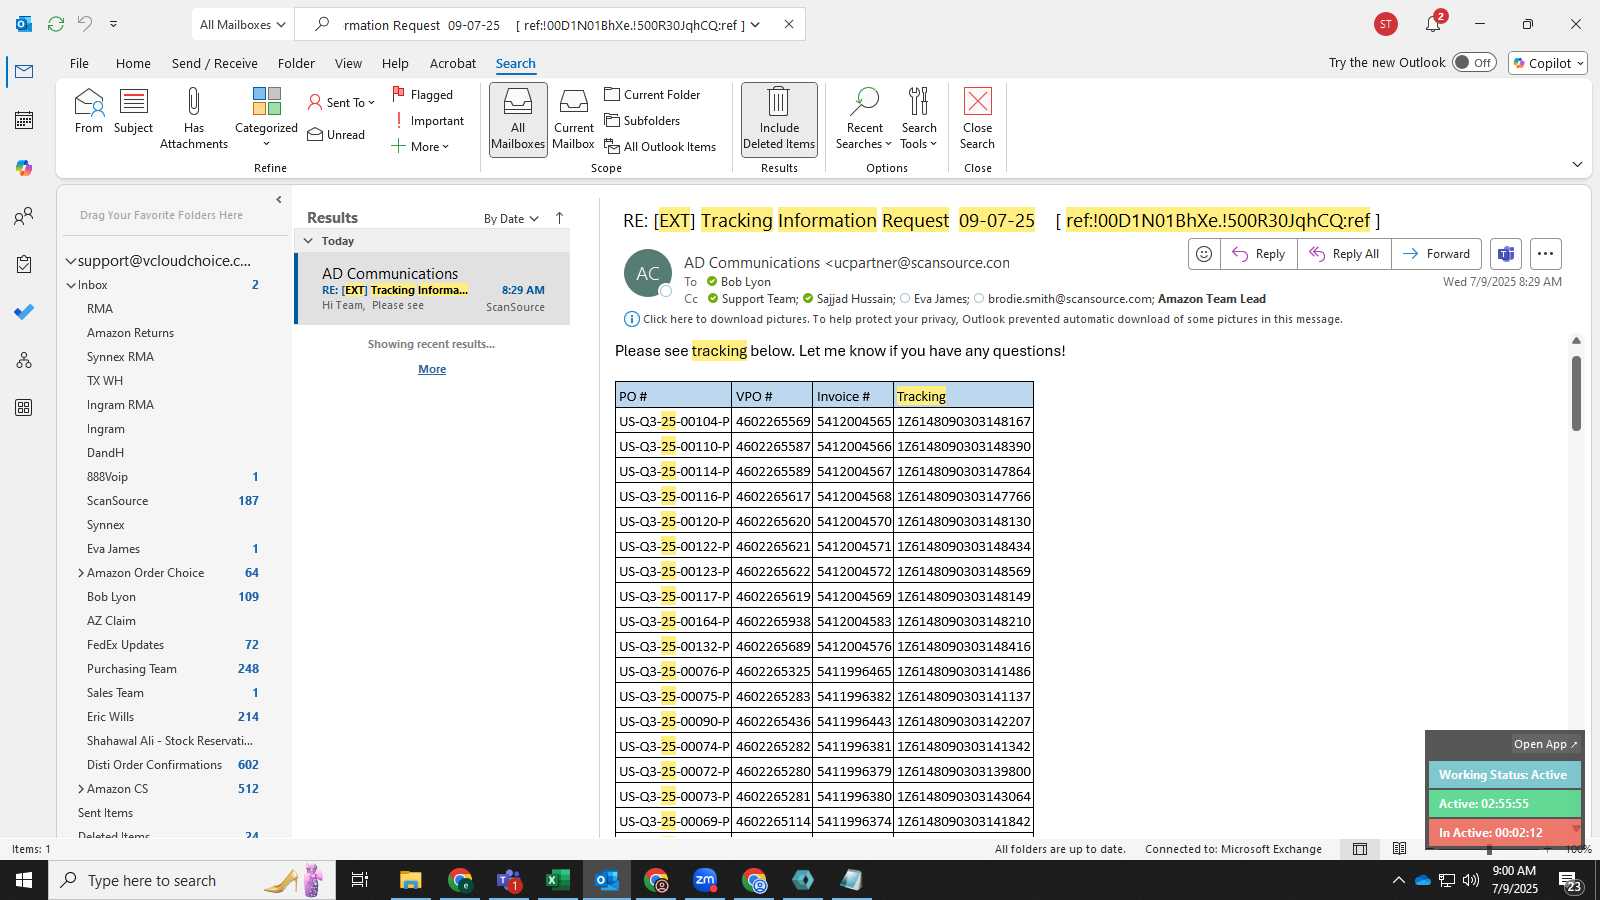The width and height of the screenshot is (1600, 900).
Task: Expand the Amazon CS folder
Action: (80, 789)
